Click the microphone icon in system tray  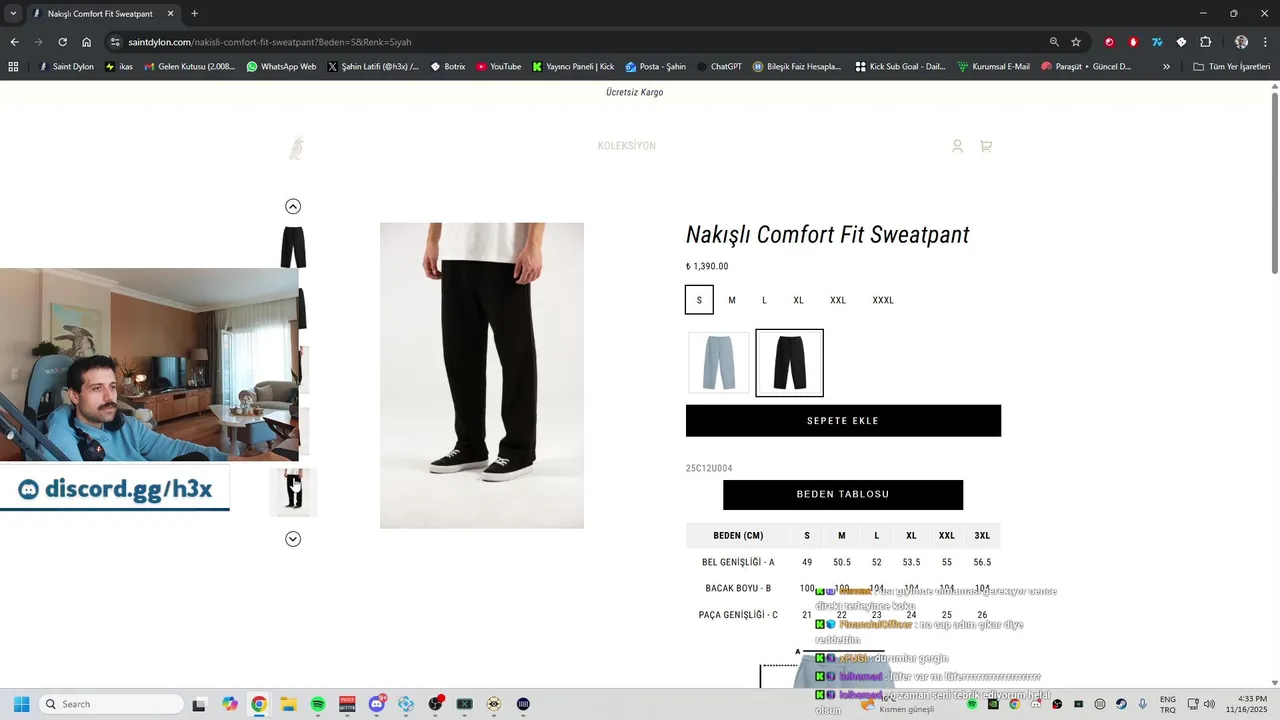point(1143,704)
